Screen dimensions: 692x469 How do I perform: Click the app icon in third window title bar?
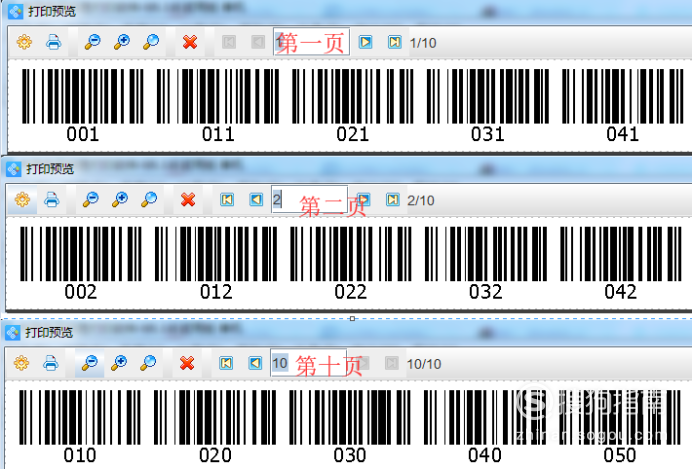pos(13,332)
